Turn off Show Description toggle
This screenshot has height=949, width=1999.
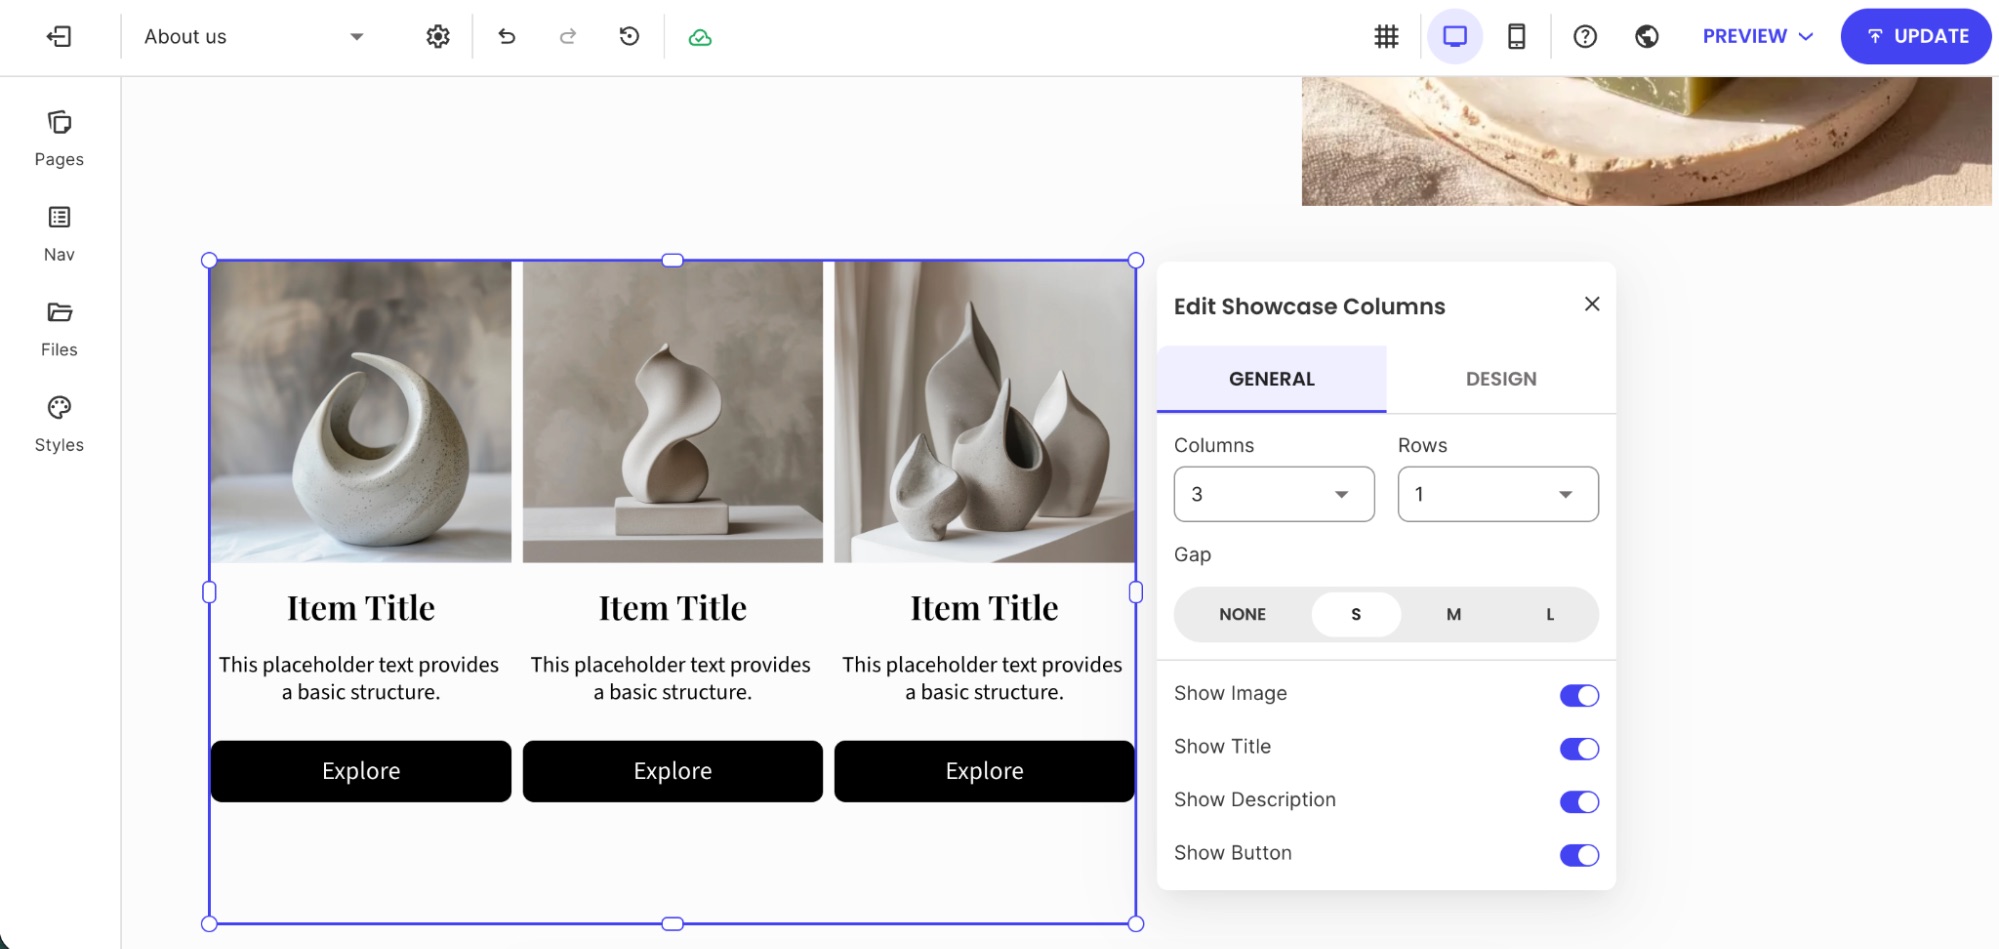tap(1579, 801)
